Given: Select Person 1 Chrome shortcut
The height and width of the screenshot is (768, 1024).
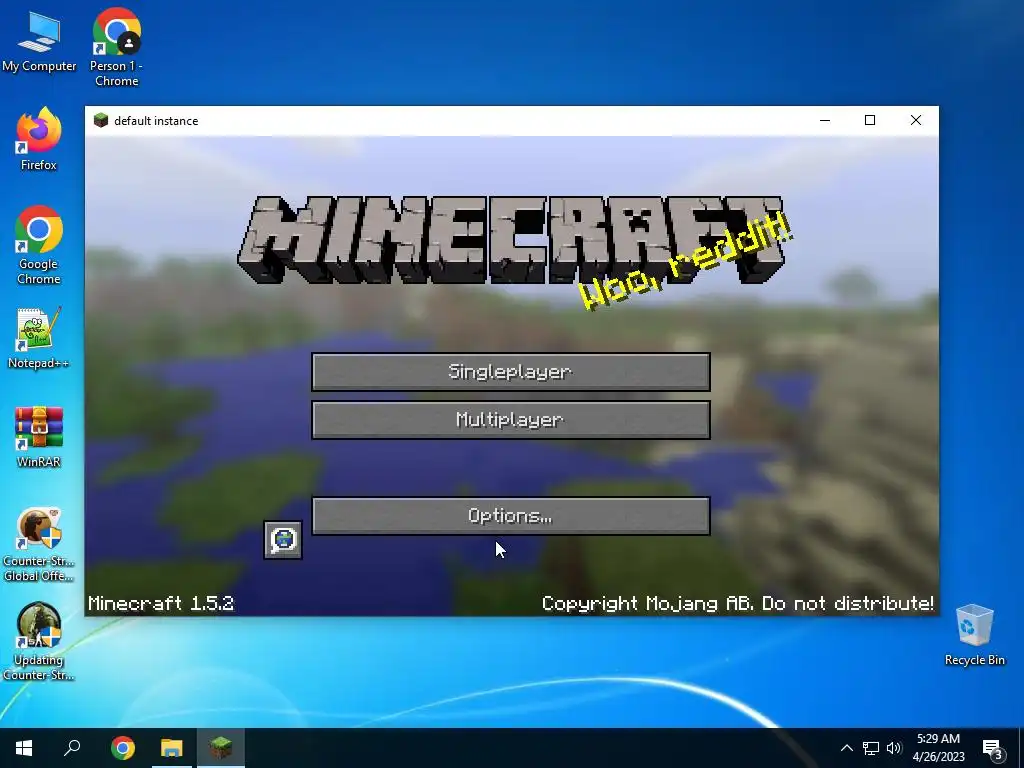Looking at the screenshot, I should (x=116, y=47).
